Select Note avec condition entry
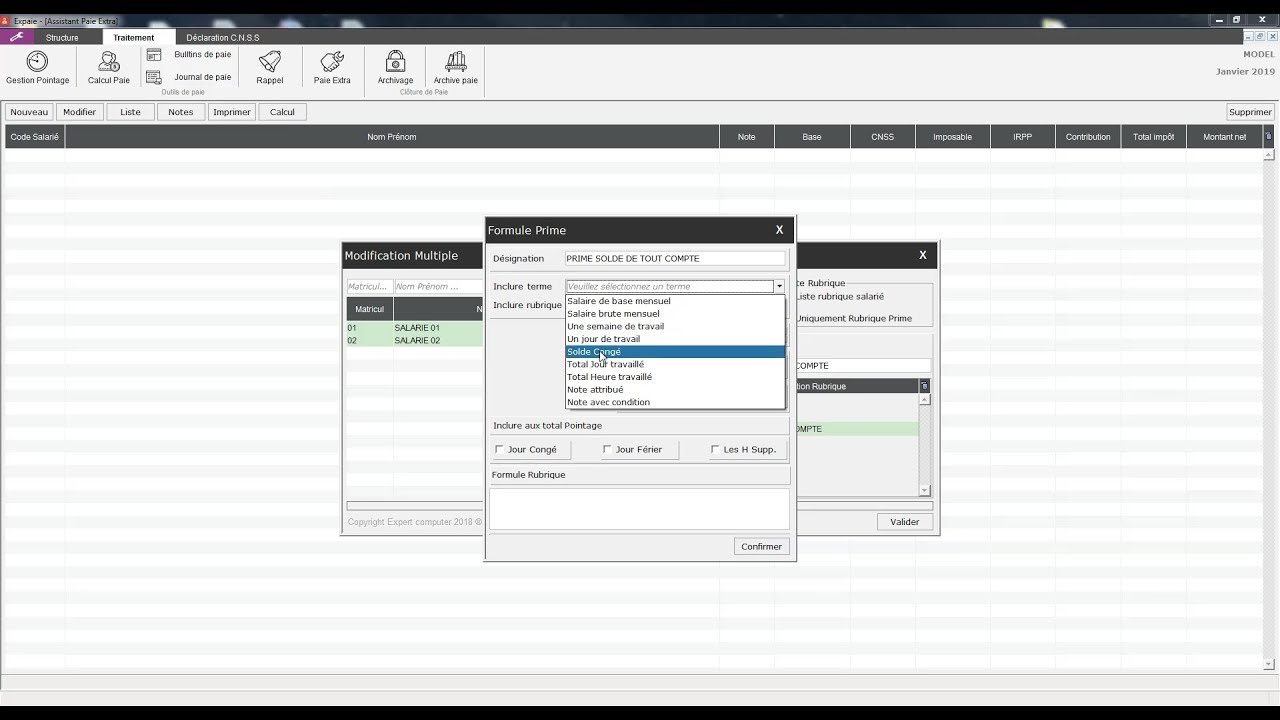 [x=675, y=402]
